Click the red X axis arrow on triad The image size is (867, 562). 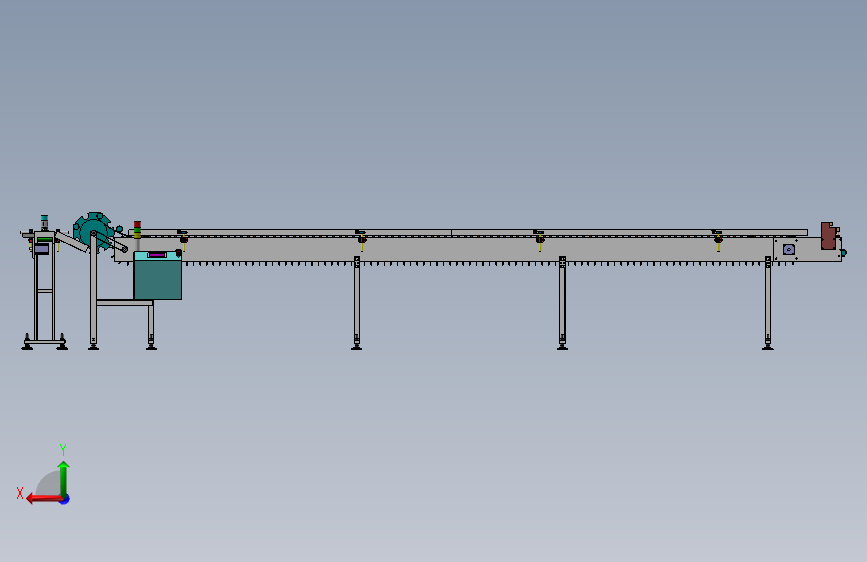(x=44, y=499)
